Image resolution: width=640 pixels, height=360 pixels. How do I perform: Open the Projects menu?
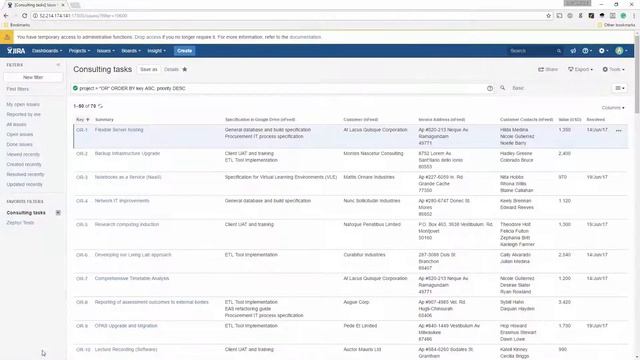click(79, 51)
